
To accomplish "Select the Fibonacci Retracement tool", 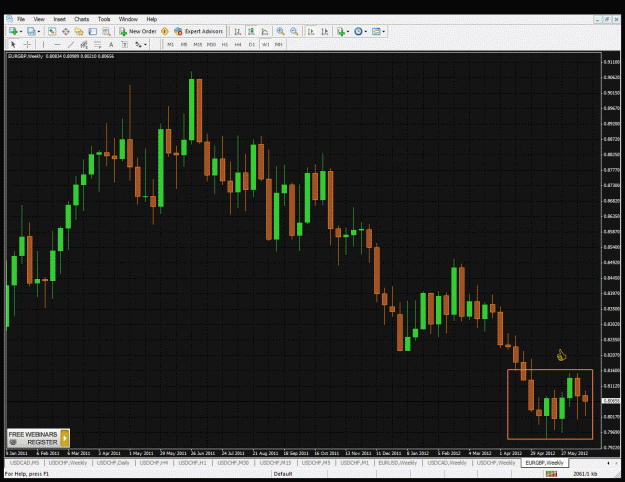I will click(x=98, y=44).
